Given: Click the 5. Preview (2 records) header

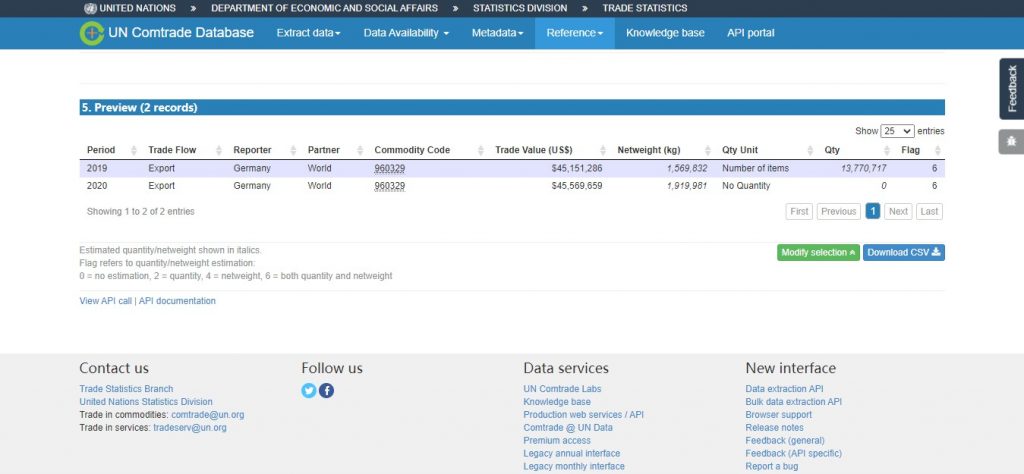Looking at the screenshot, I should pyautogui.click(x=512, y=108).
